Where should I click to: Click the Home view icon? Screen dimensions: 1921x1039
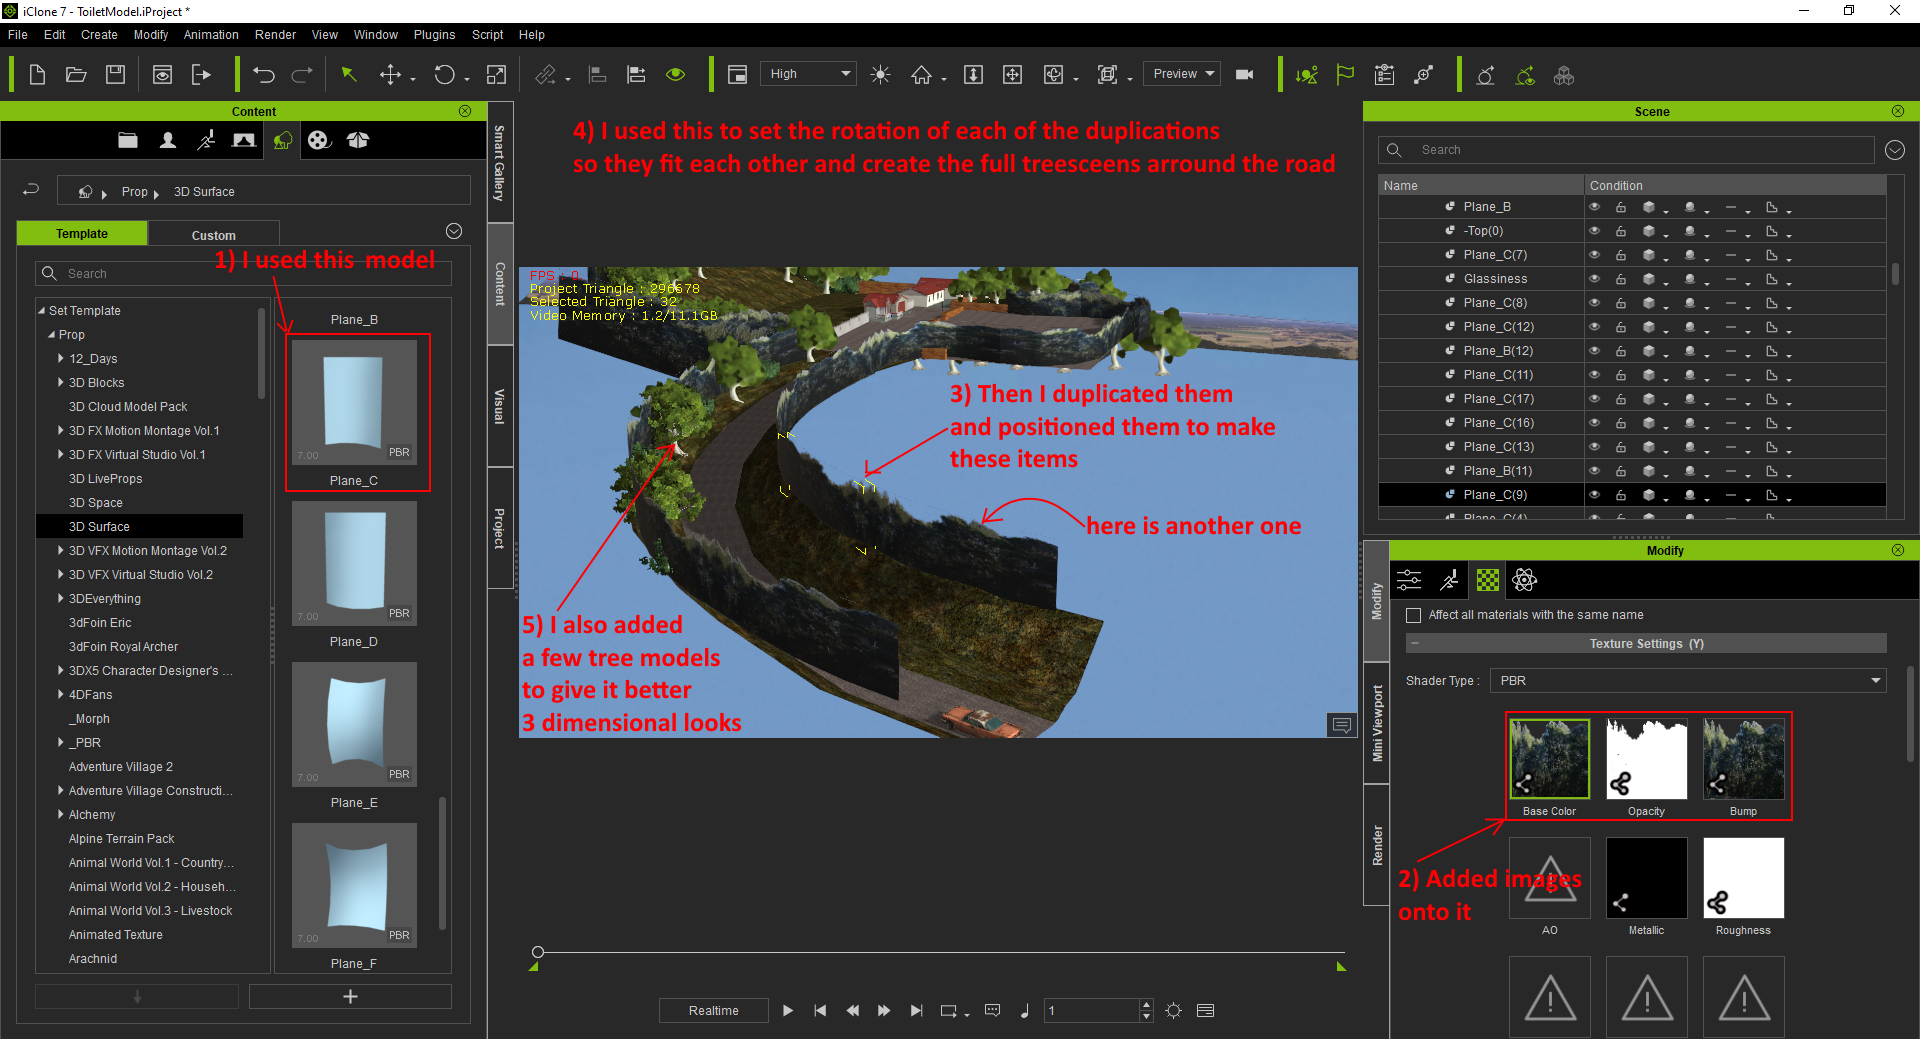(921, 75)
